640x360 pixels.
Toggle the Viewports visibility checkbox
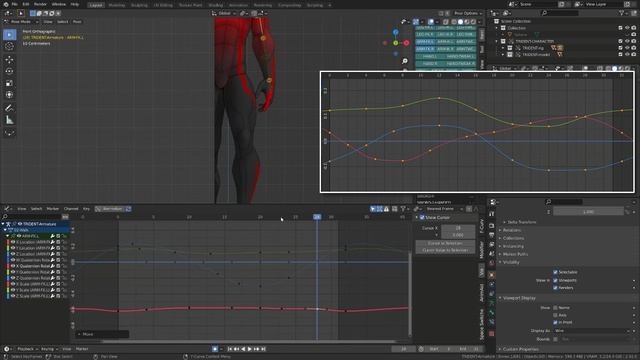(x=555, y=280)
